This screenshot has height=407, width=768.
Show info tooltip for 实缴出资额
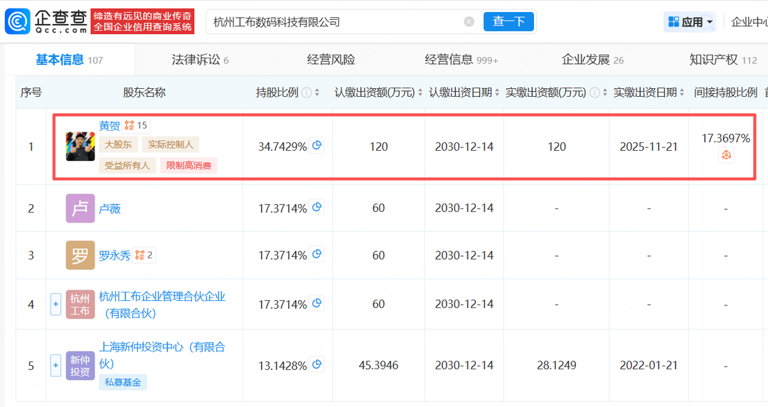click(x=594, y=93)
